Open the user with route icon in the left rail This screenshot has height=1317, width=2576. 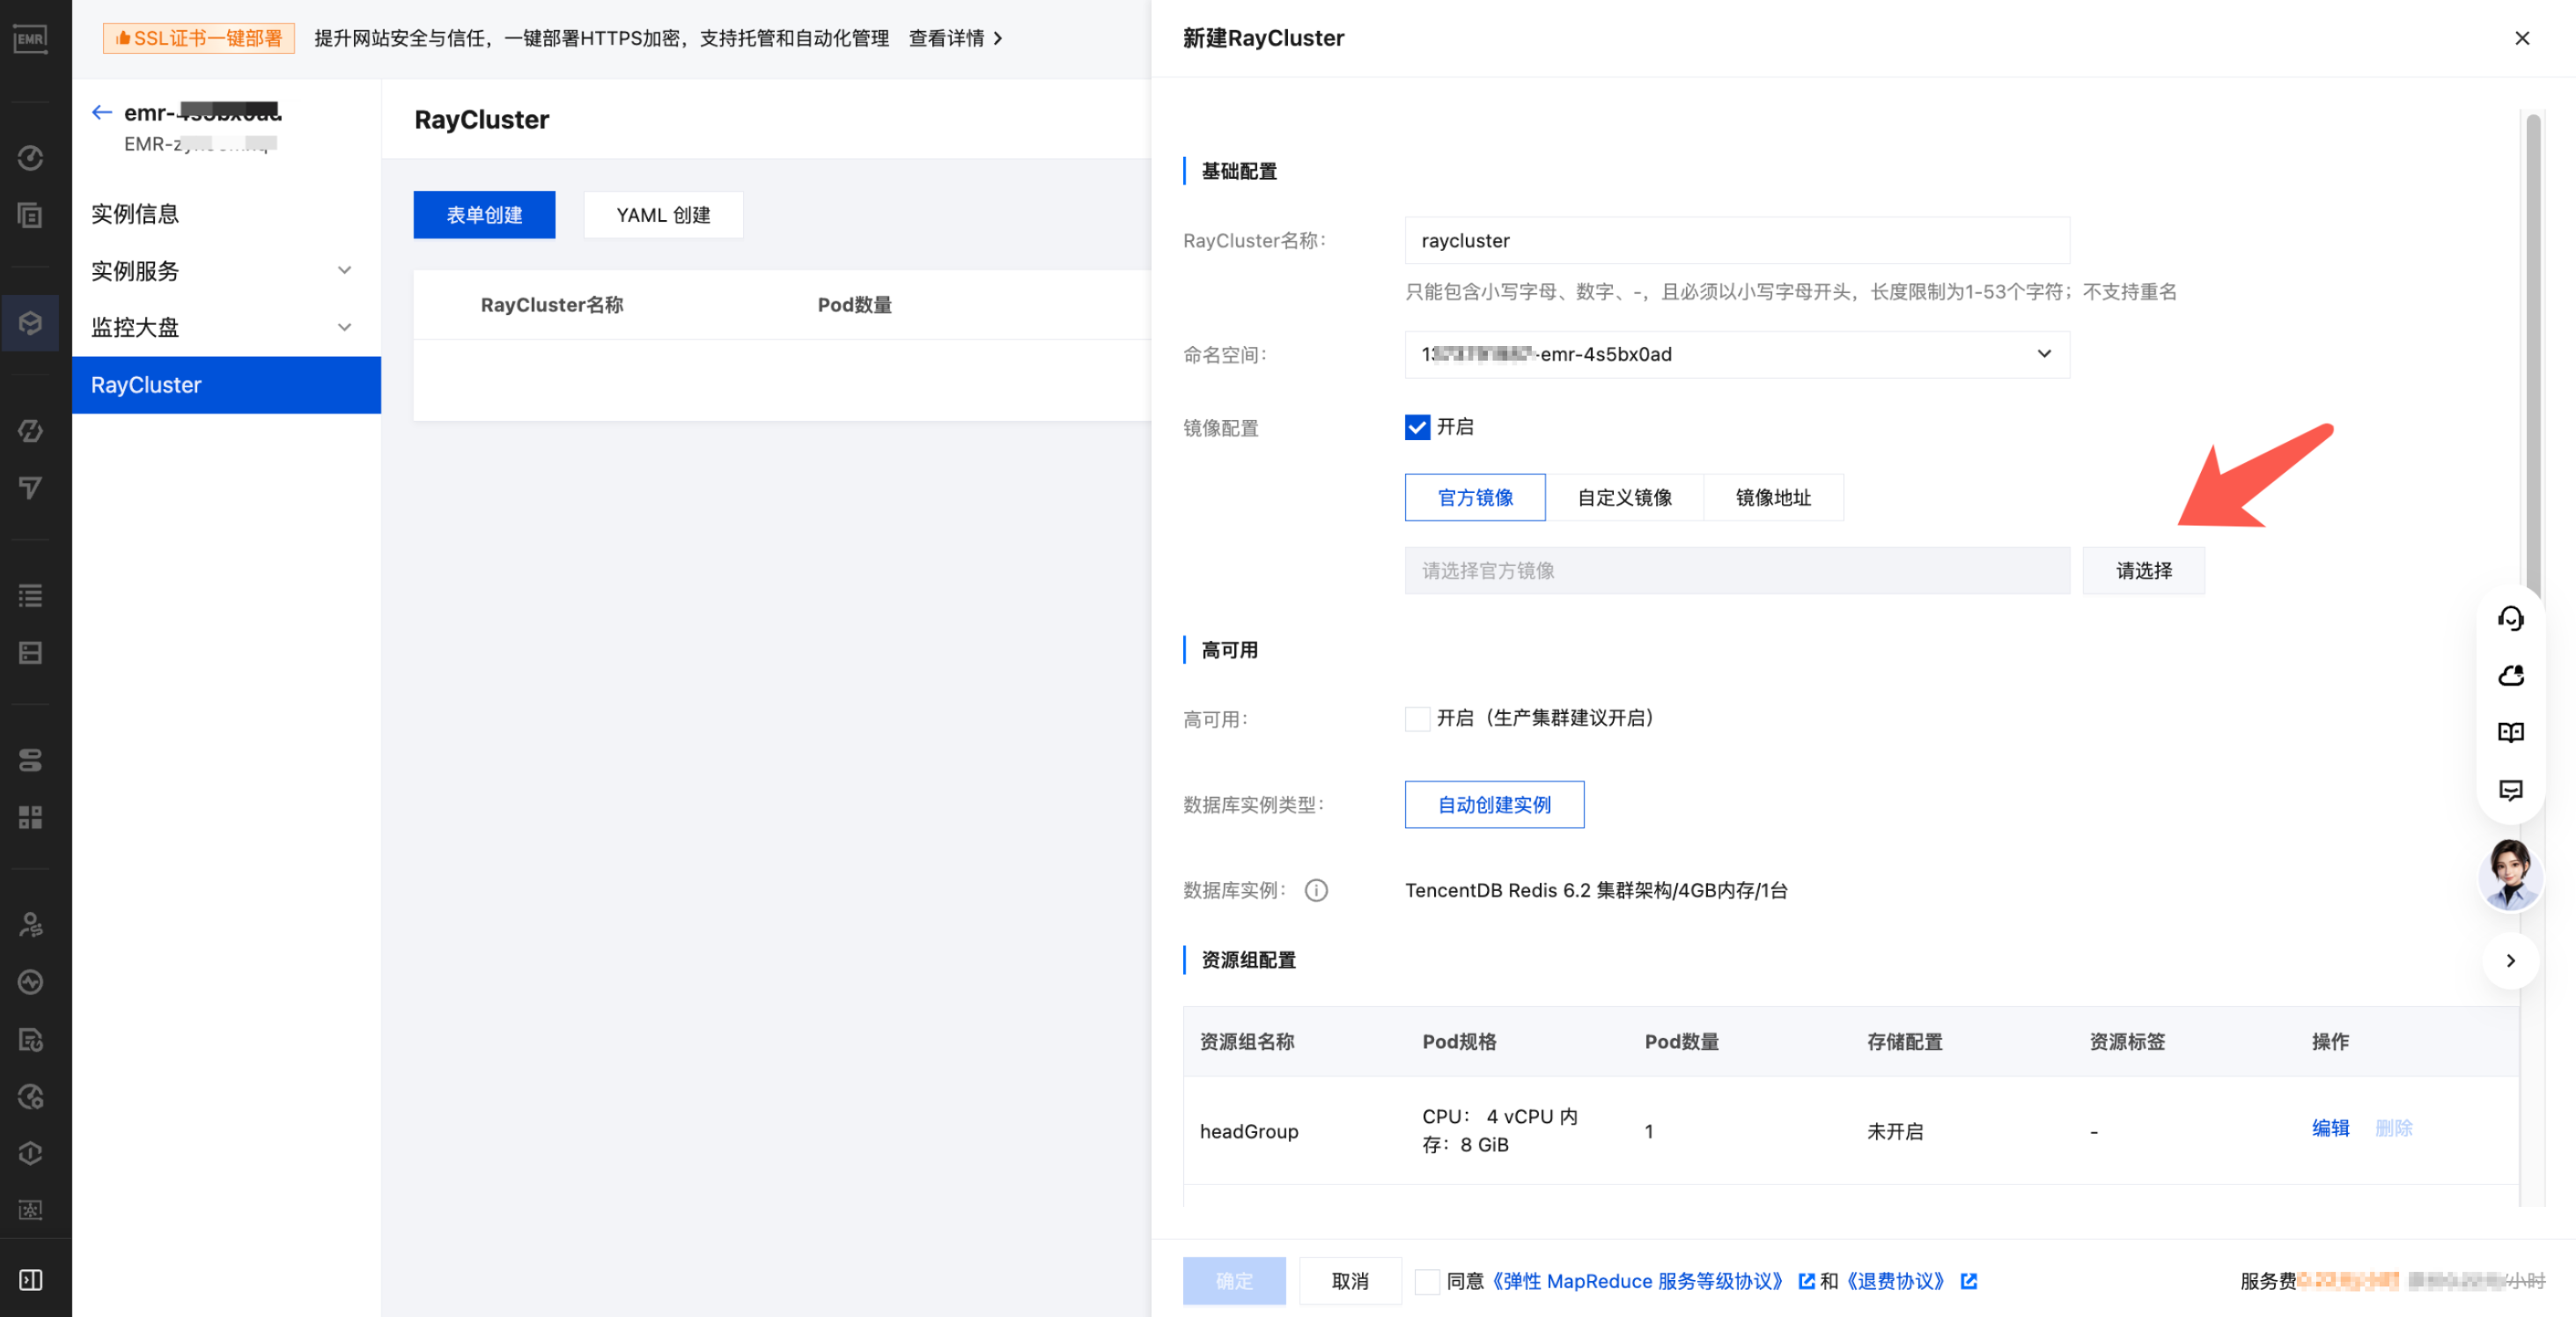pyautogui.click(x=30, y=925)
